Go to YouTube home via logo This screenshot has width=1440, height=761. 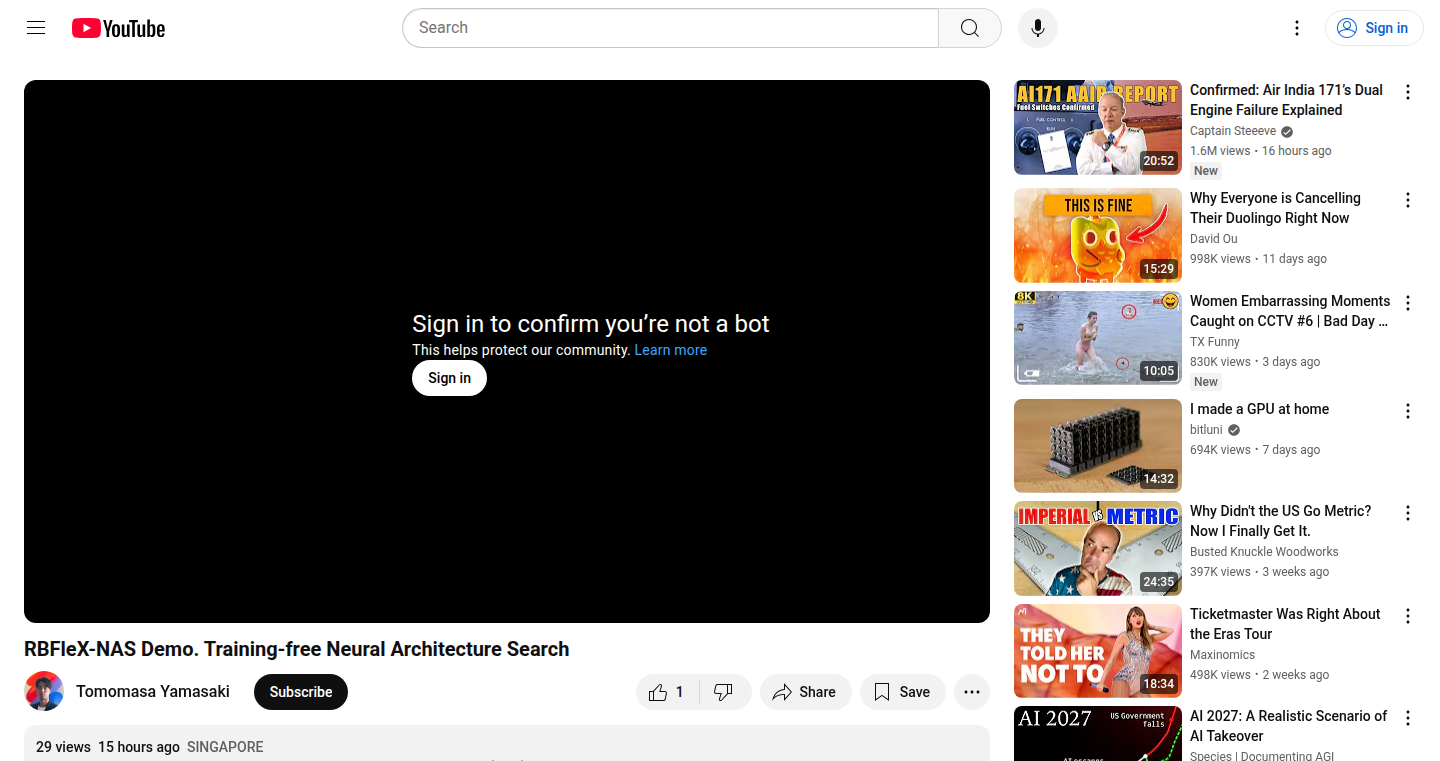[118, 28]
